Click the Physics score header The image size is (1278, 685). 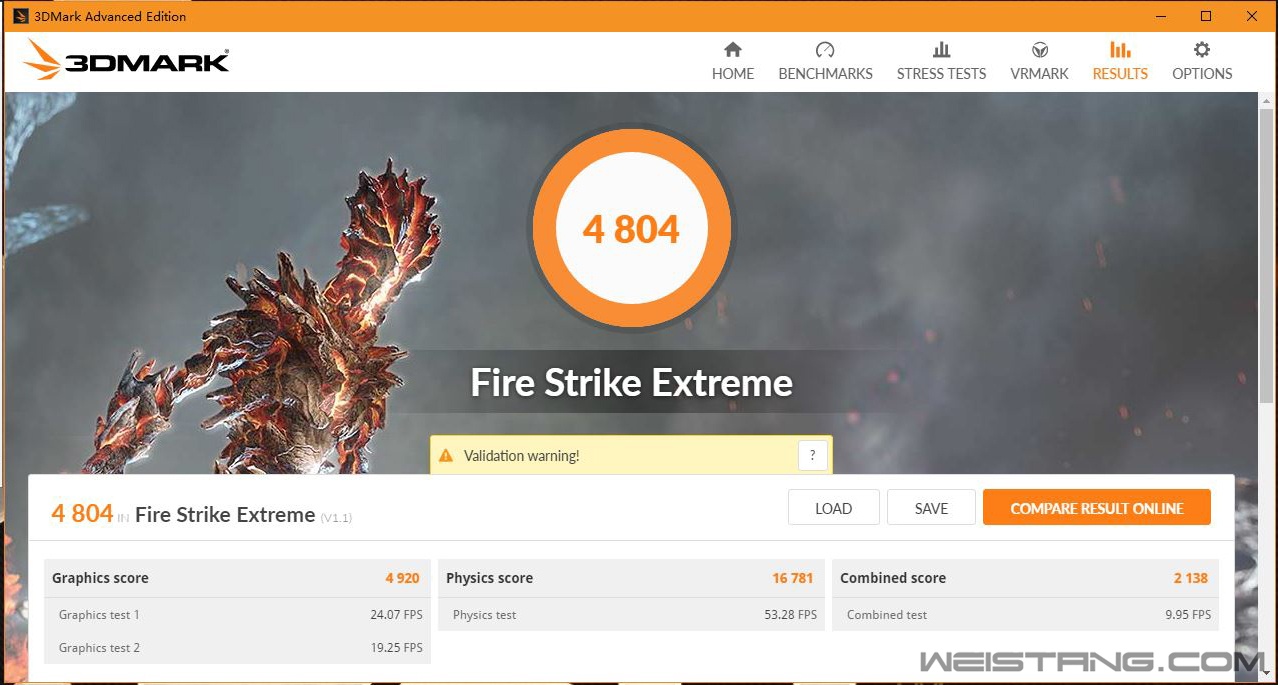click(x=489, y=578)
